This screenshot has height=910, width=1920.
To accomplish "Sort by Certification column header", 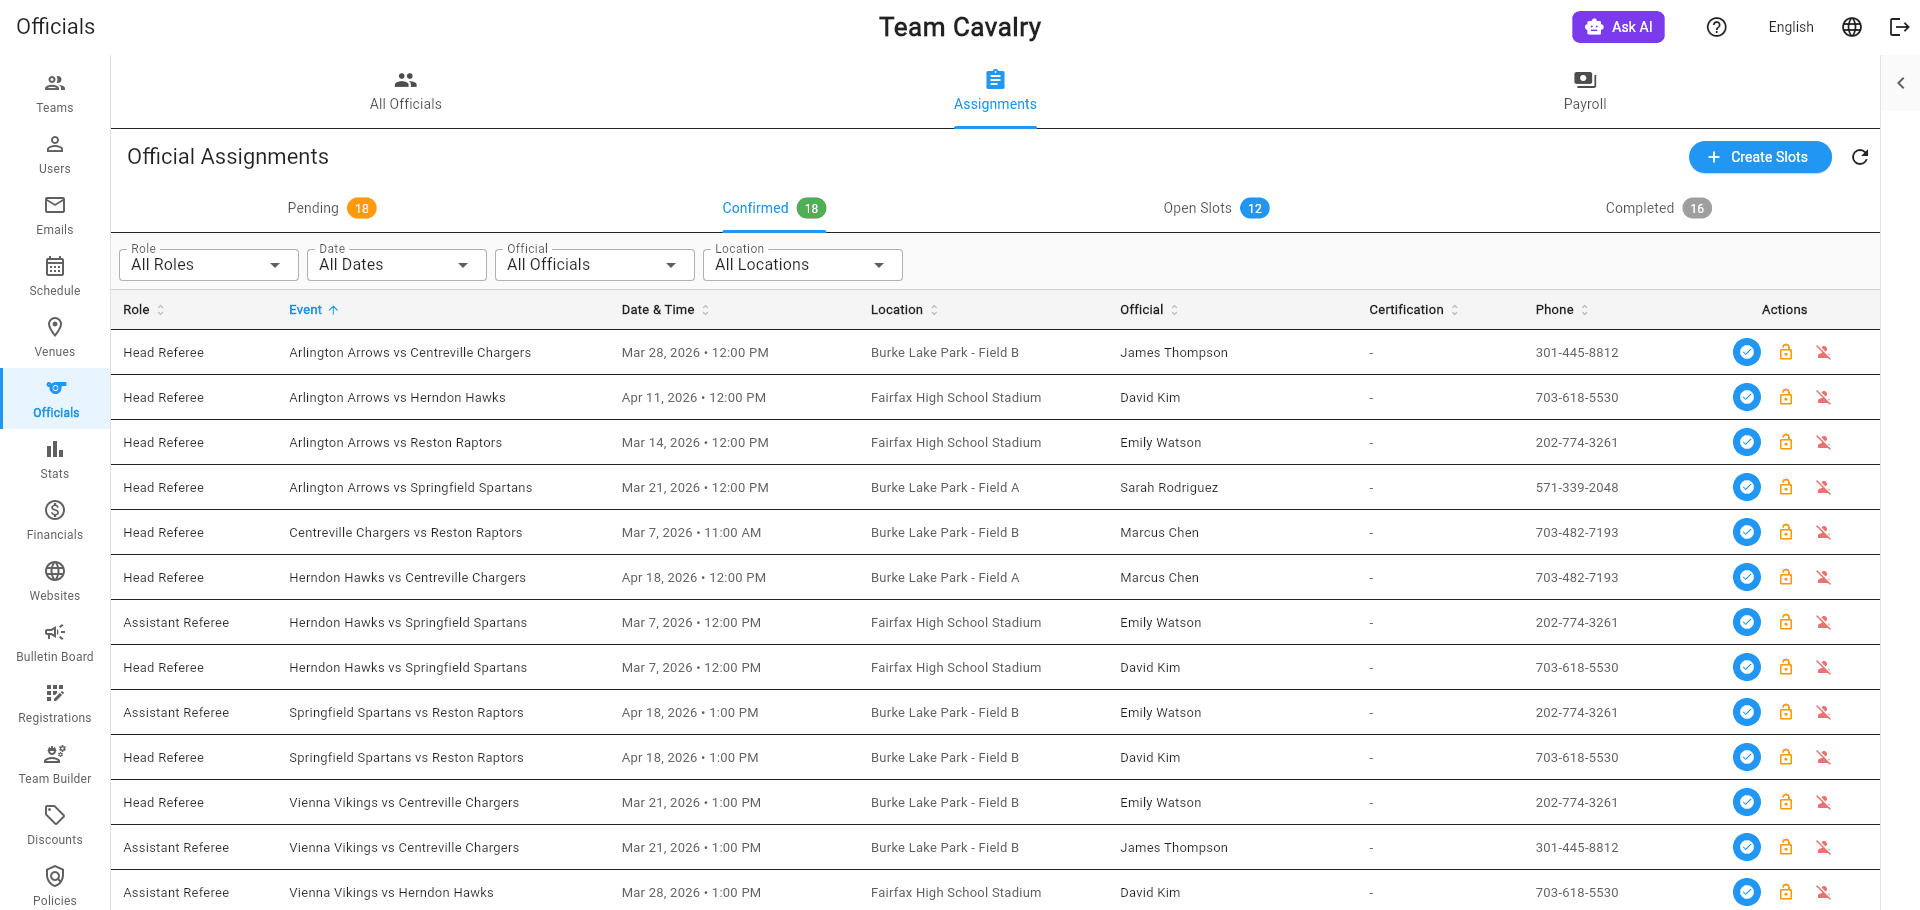I will (1414, 310).
